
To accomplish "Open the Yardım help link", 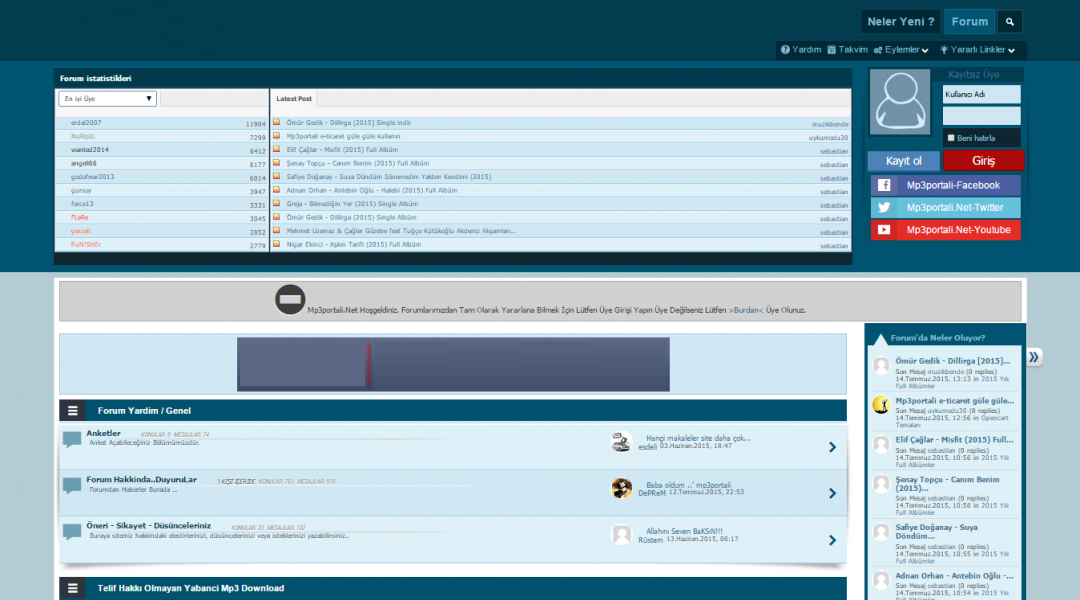I will (x=801, y=50).
